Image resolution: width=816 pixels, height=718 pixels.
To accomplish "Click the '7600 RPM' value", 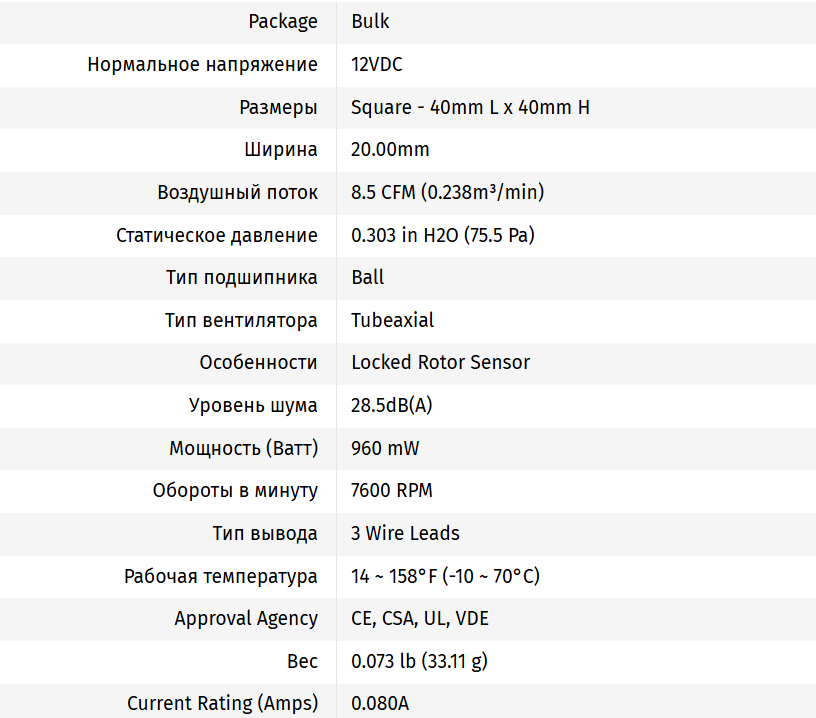I will coord(391,490).
